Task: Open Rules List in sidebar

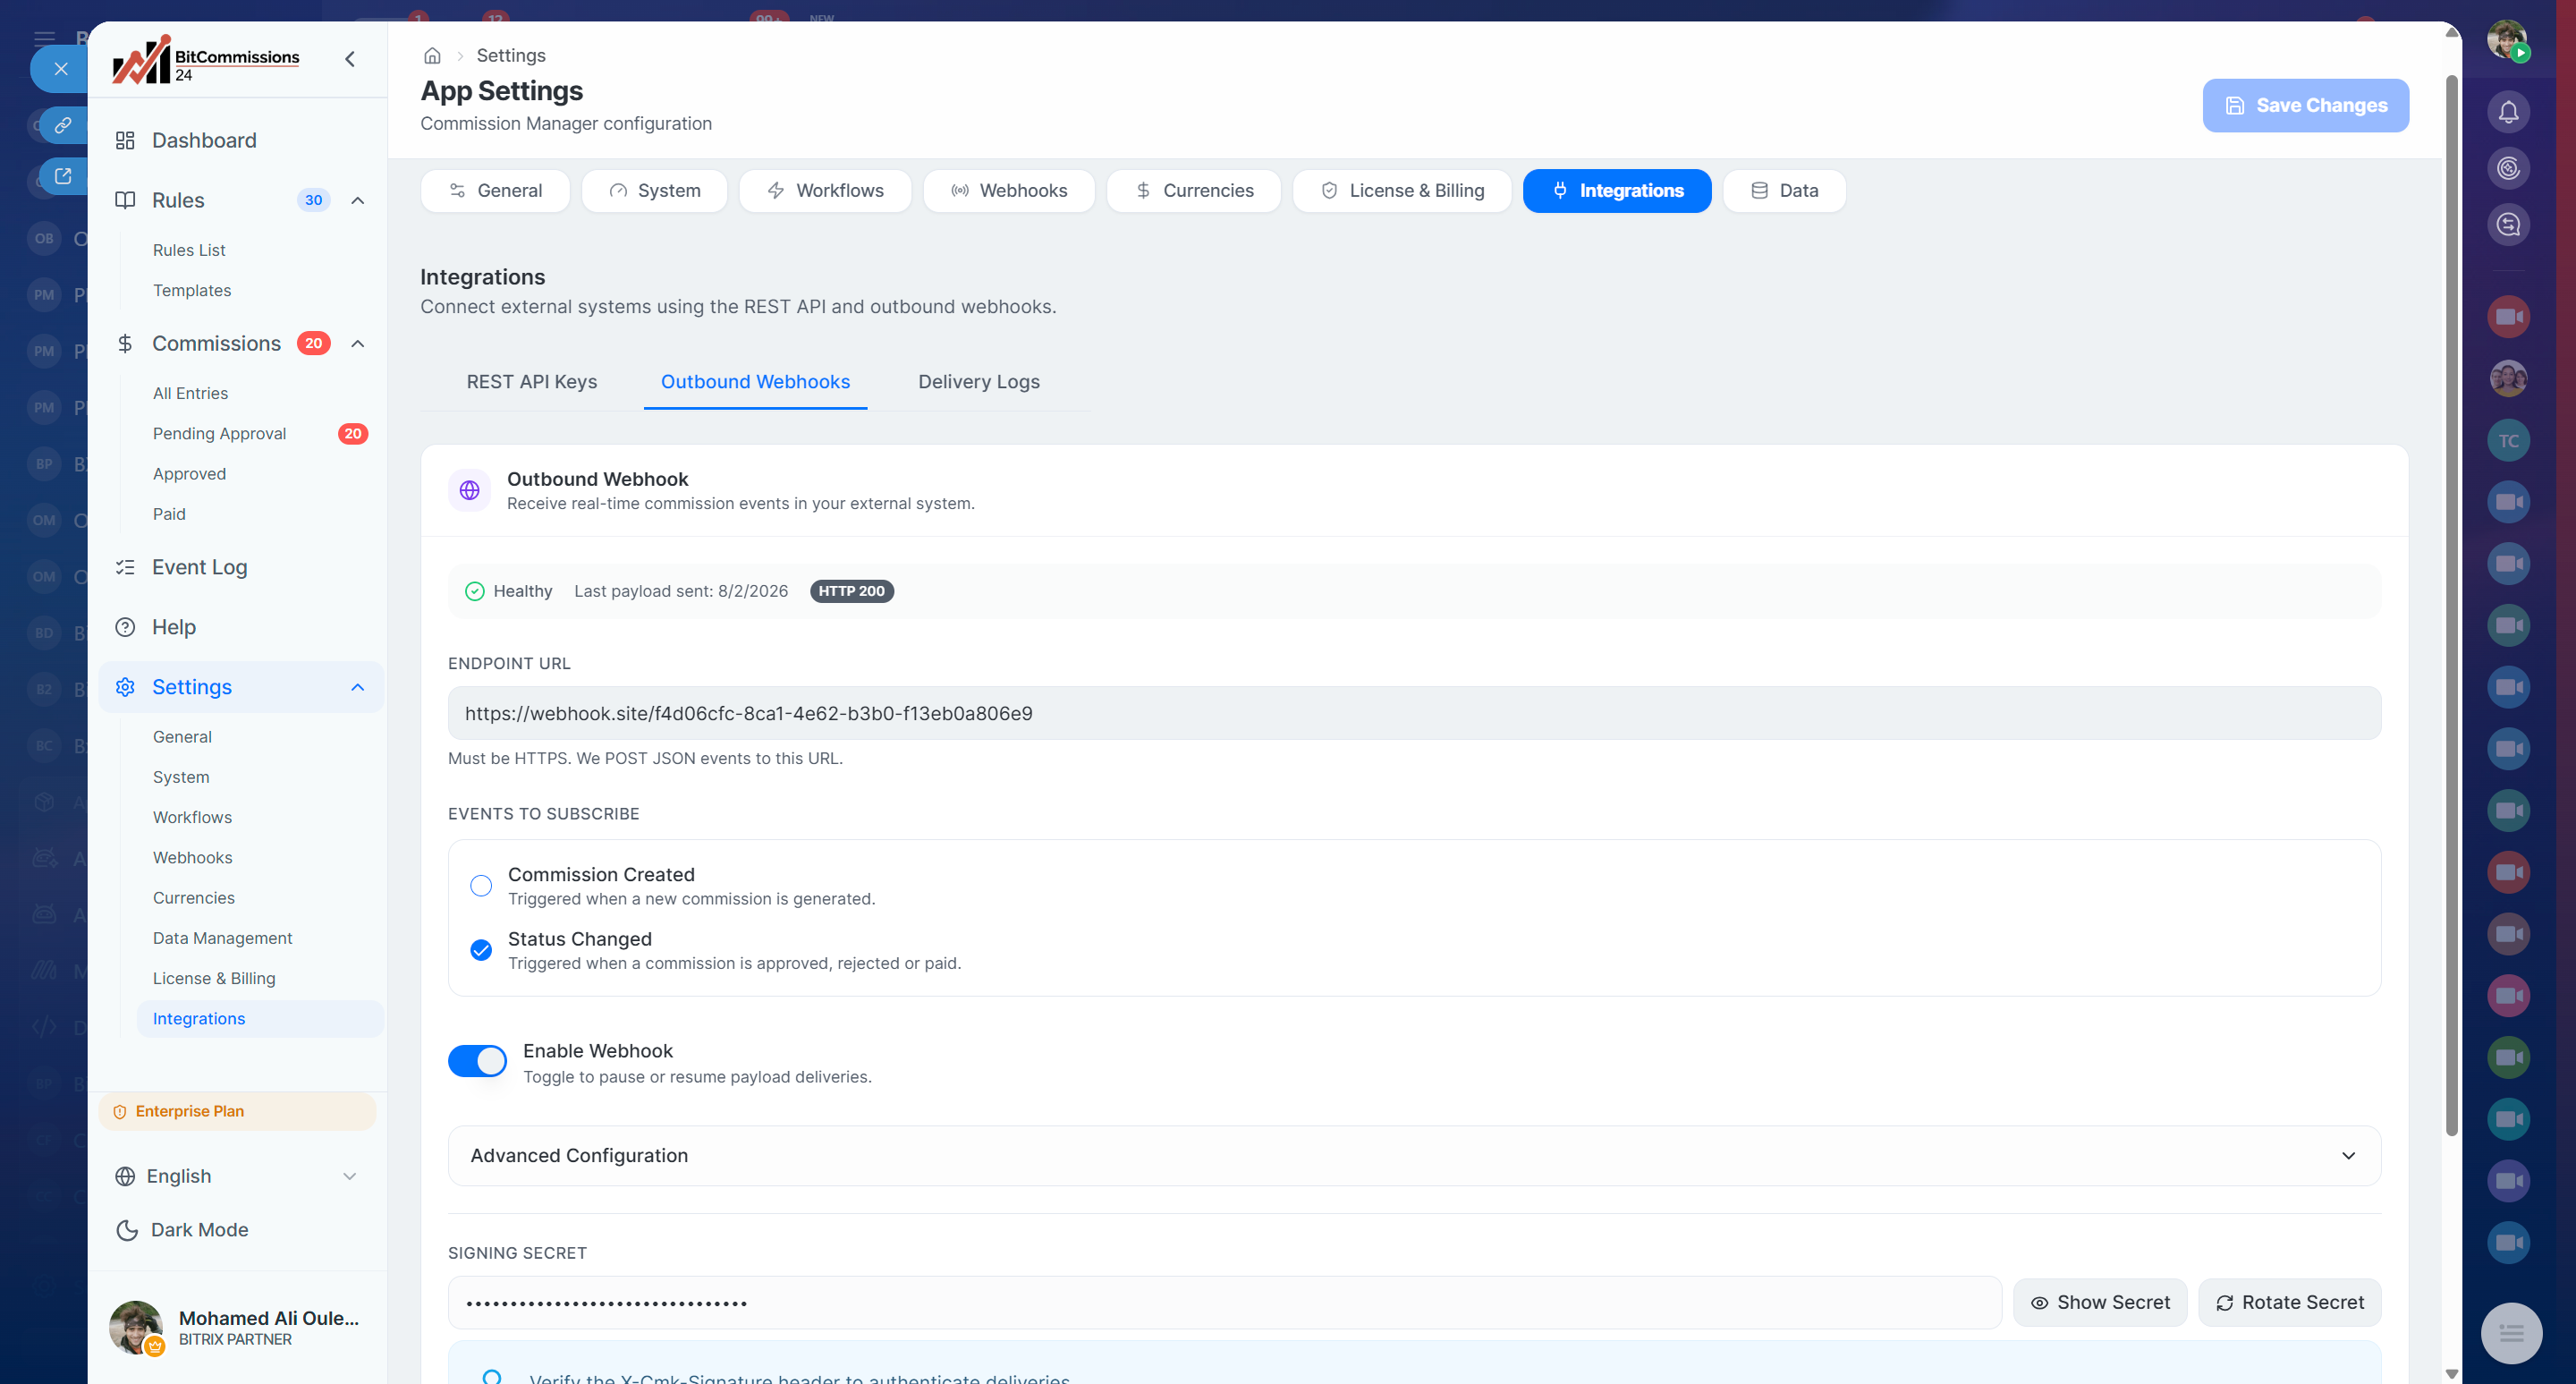Action: point(189,250)
